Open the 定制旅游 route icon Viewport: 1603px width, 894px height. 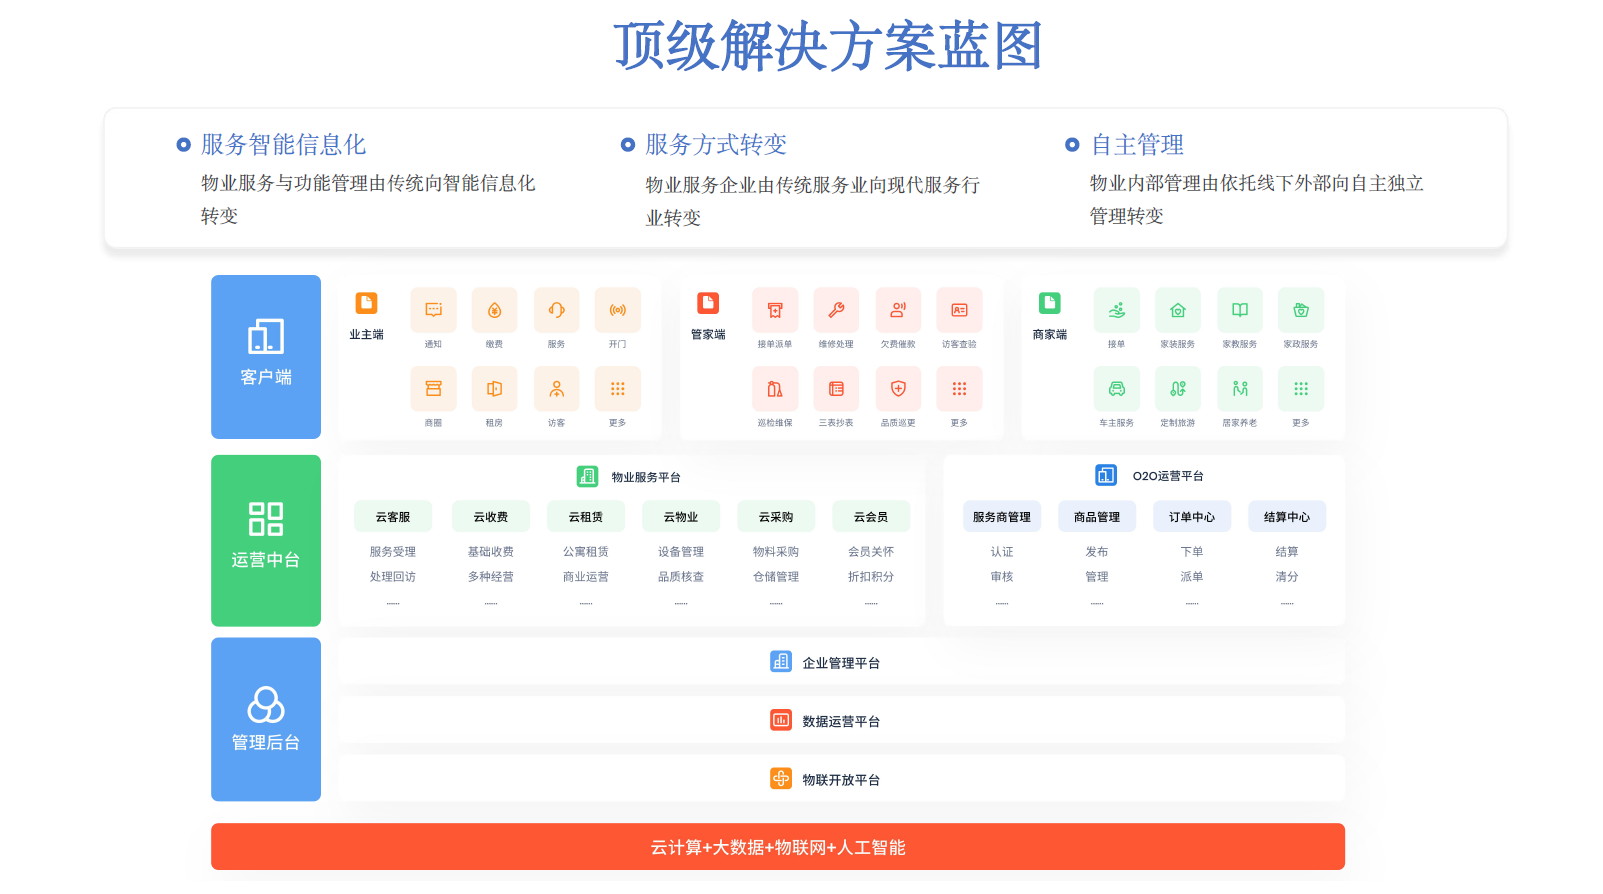[1178, 389]
